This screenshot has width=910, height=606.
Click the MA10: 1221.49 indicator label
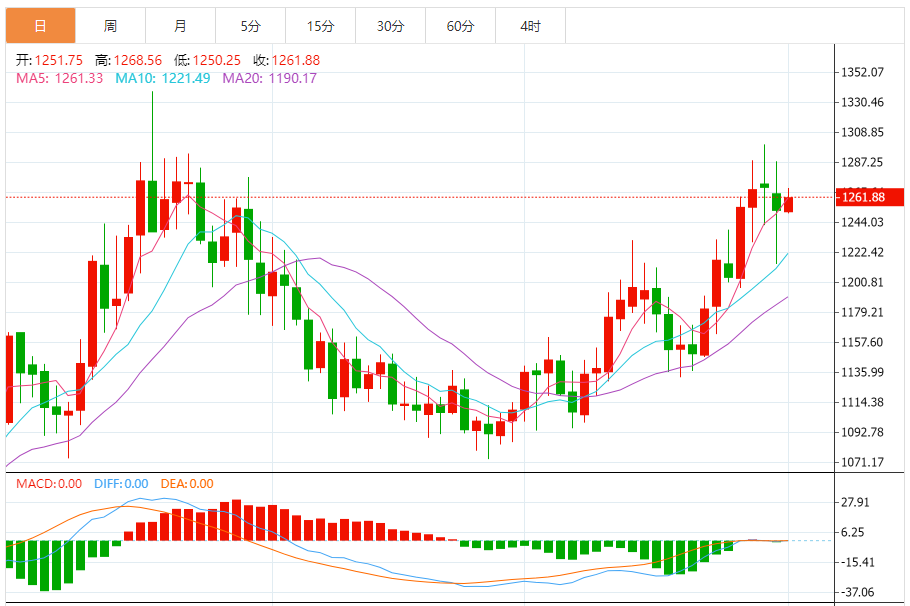click(162, 78)
